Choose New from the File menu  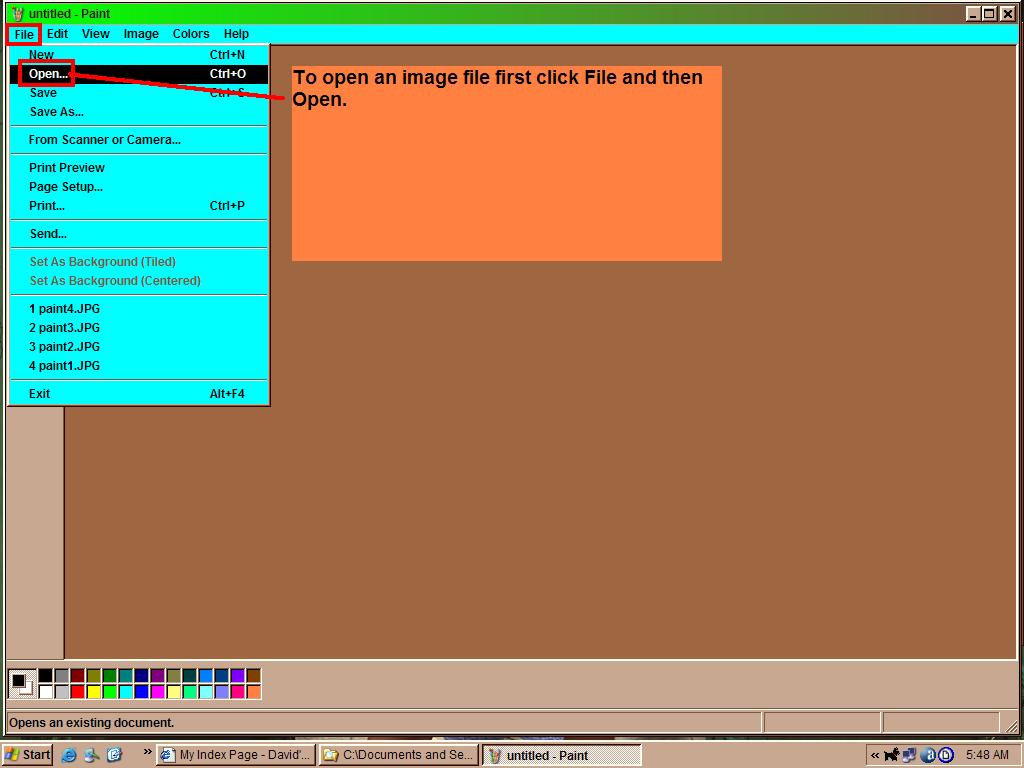[138, 55]
